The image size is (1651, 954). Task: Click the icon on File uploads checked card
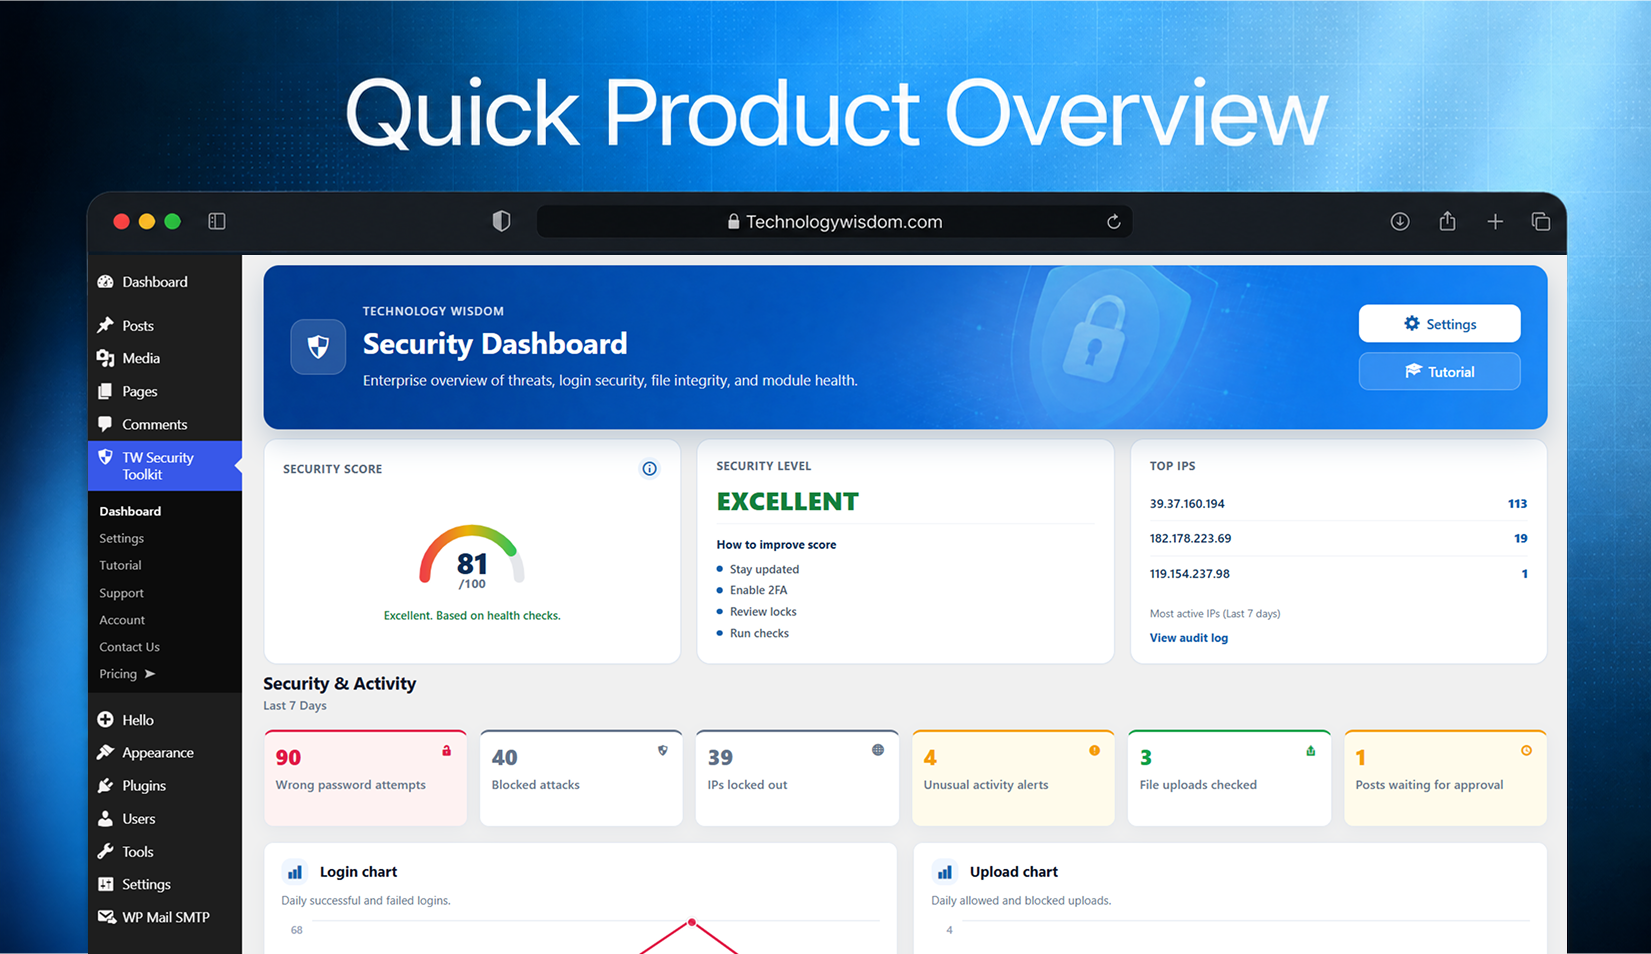point(1310,750)
